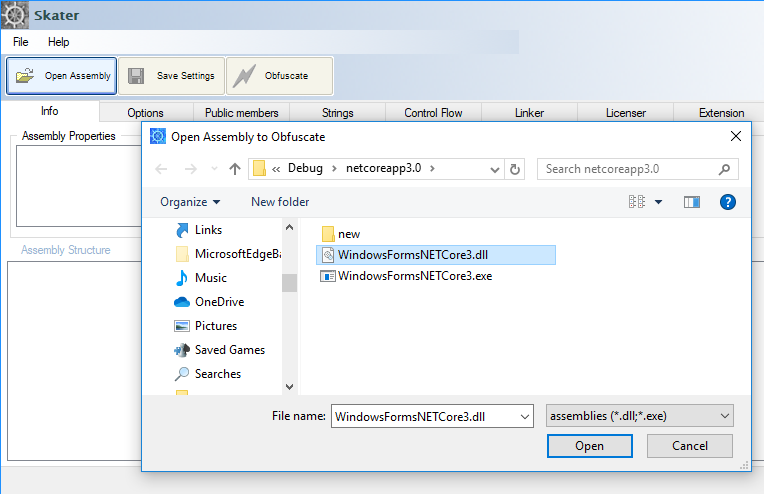
Task: Go forward in the file dialog
Action: [191, 169]
